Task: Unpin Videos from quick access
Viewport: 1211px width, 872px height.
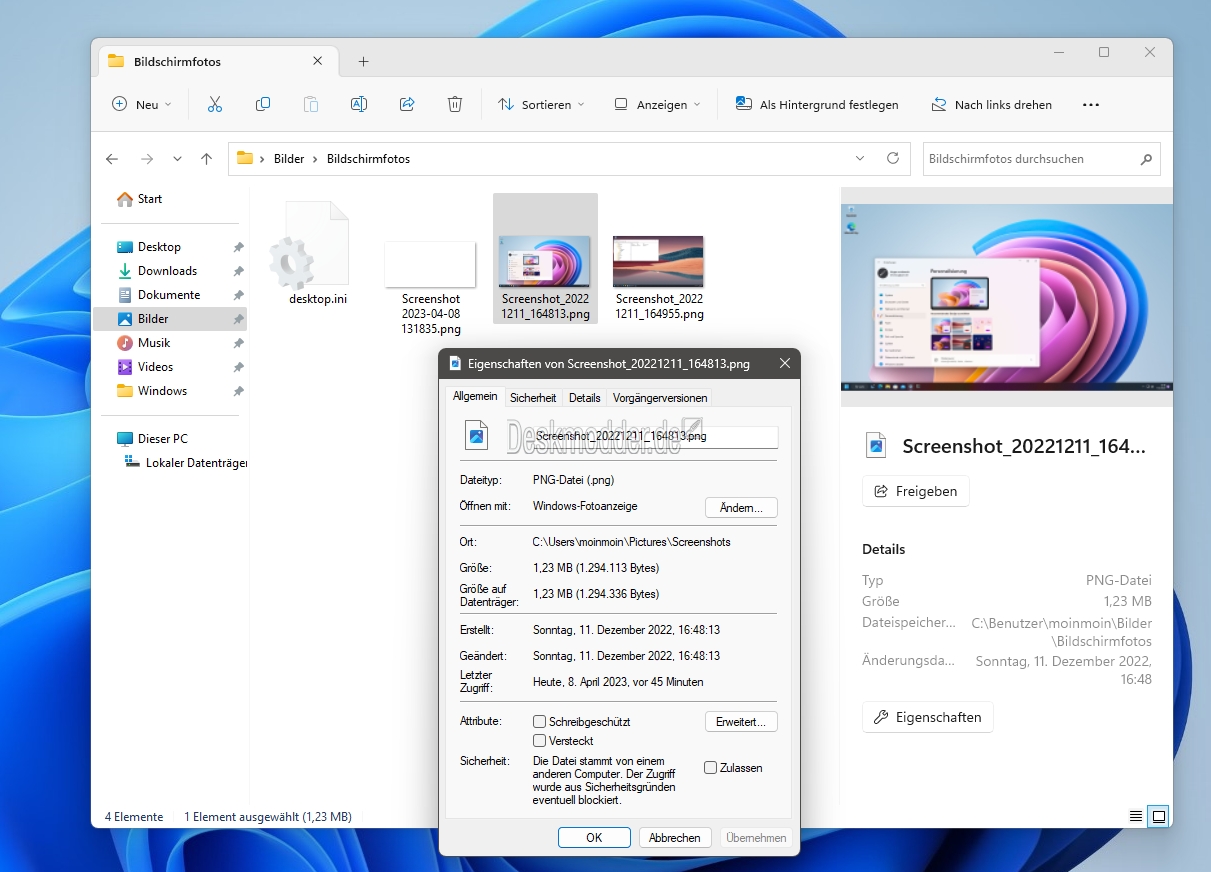Action: point(238,367)
